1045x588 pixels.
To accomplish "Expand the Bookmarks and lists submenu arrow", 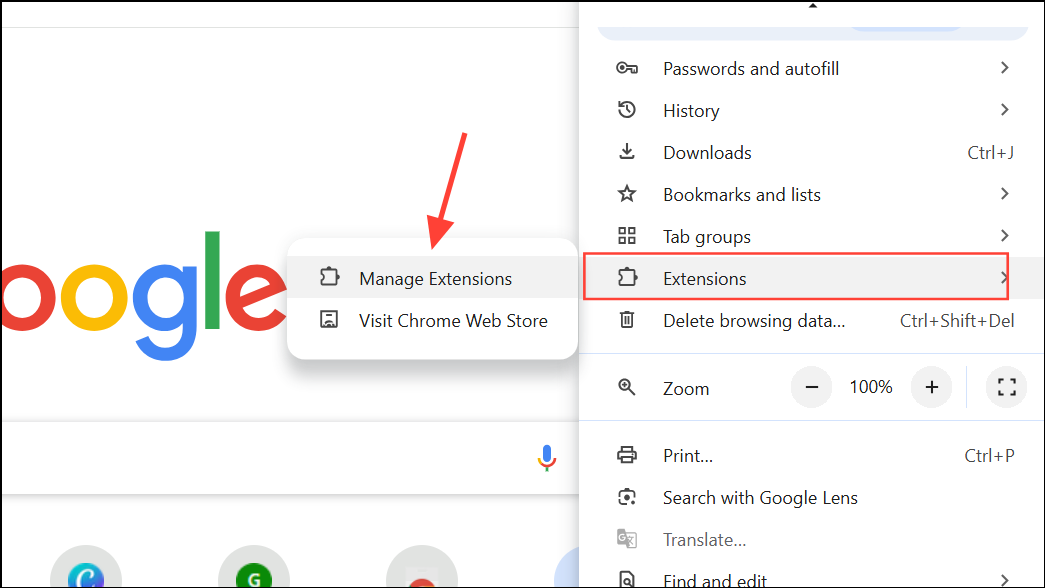I will 1004,194.
